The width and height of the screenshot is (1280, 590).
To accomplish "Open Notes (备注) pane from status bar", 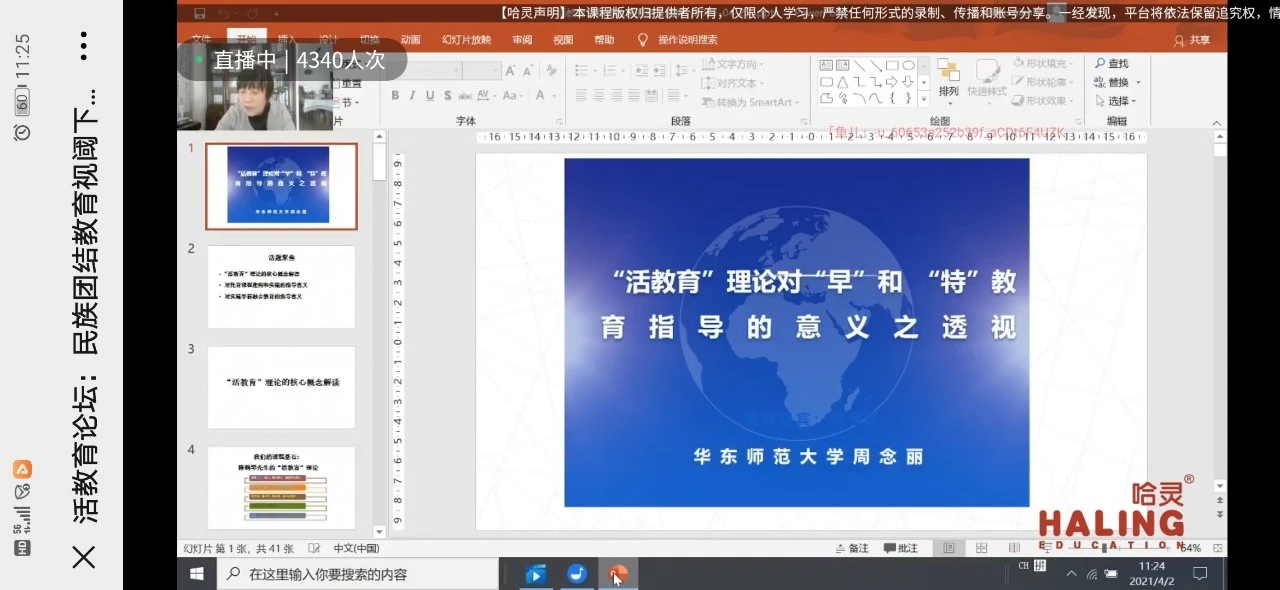I will [x=852, y=548].
